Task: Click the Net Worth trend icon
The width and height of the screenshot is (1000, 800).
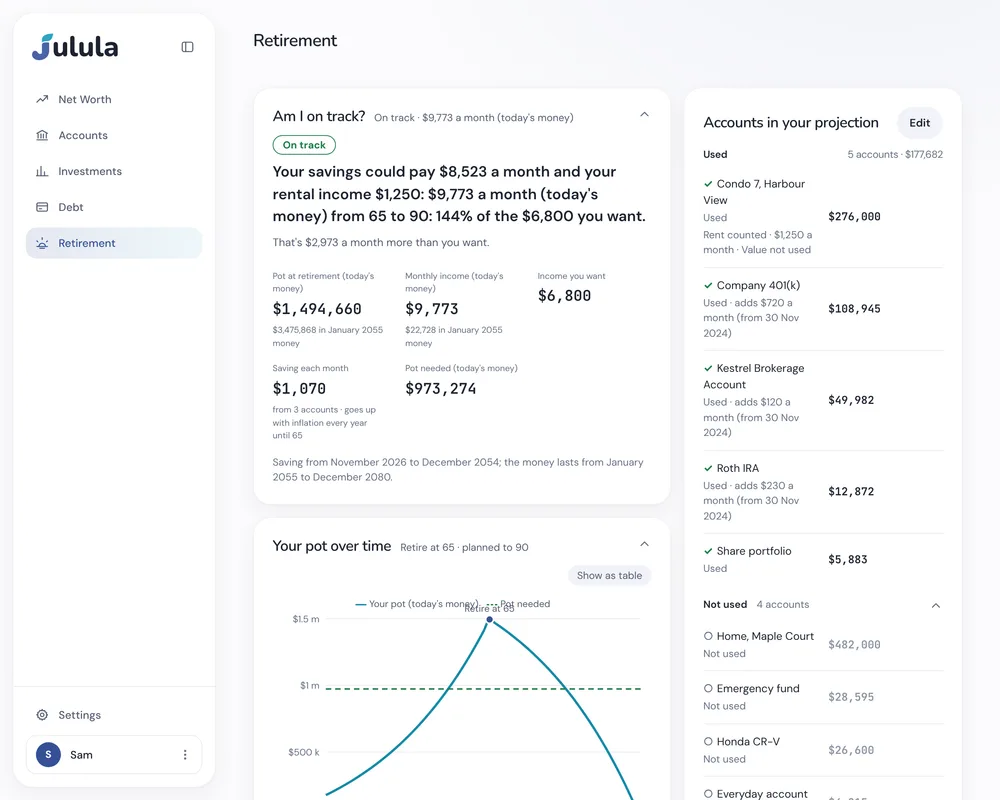Action: pos(42,99)
